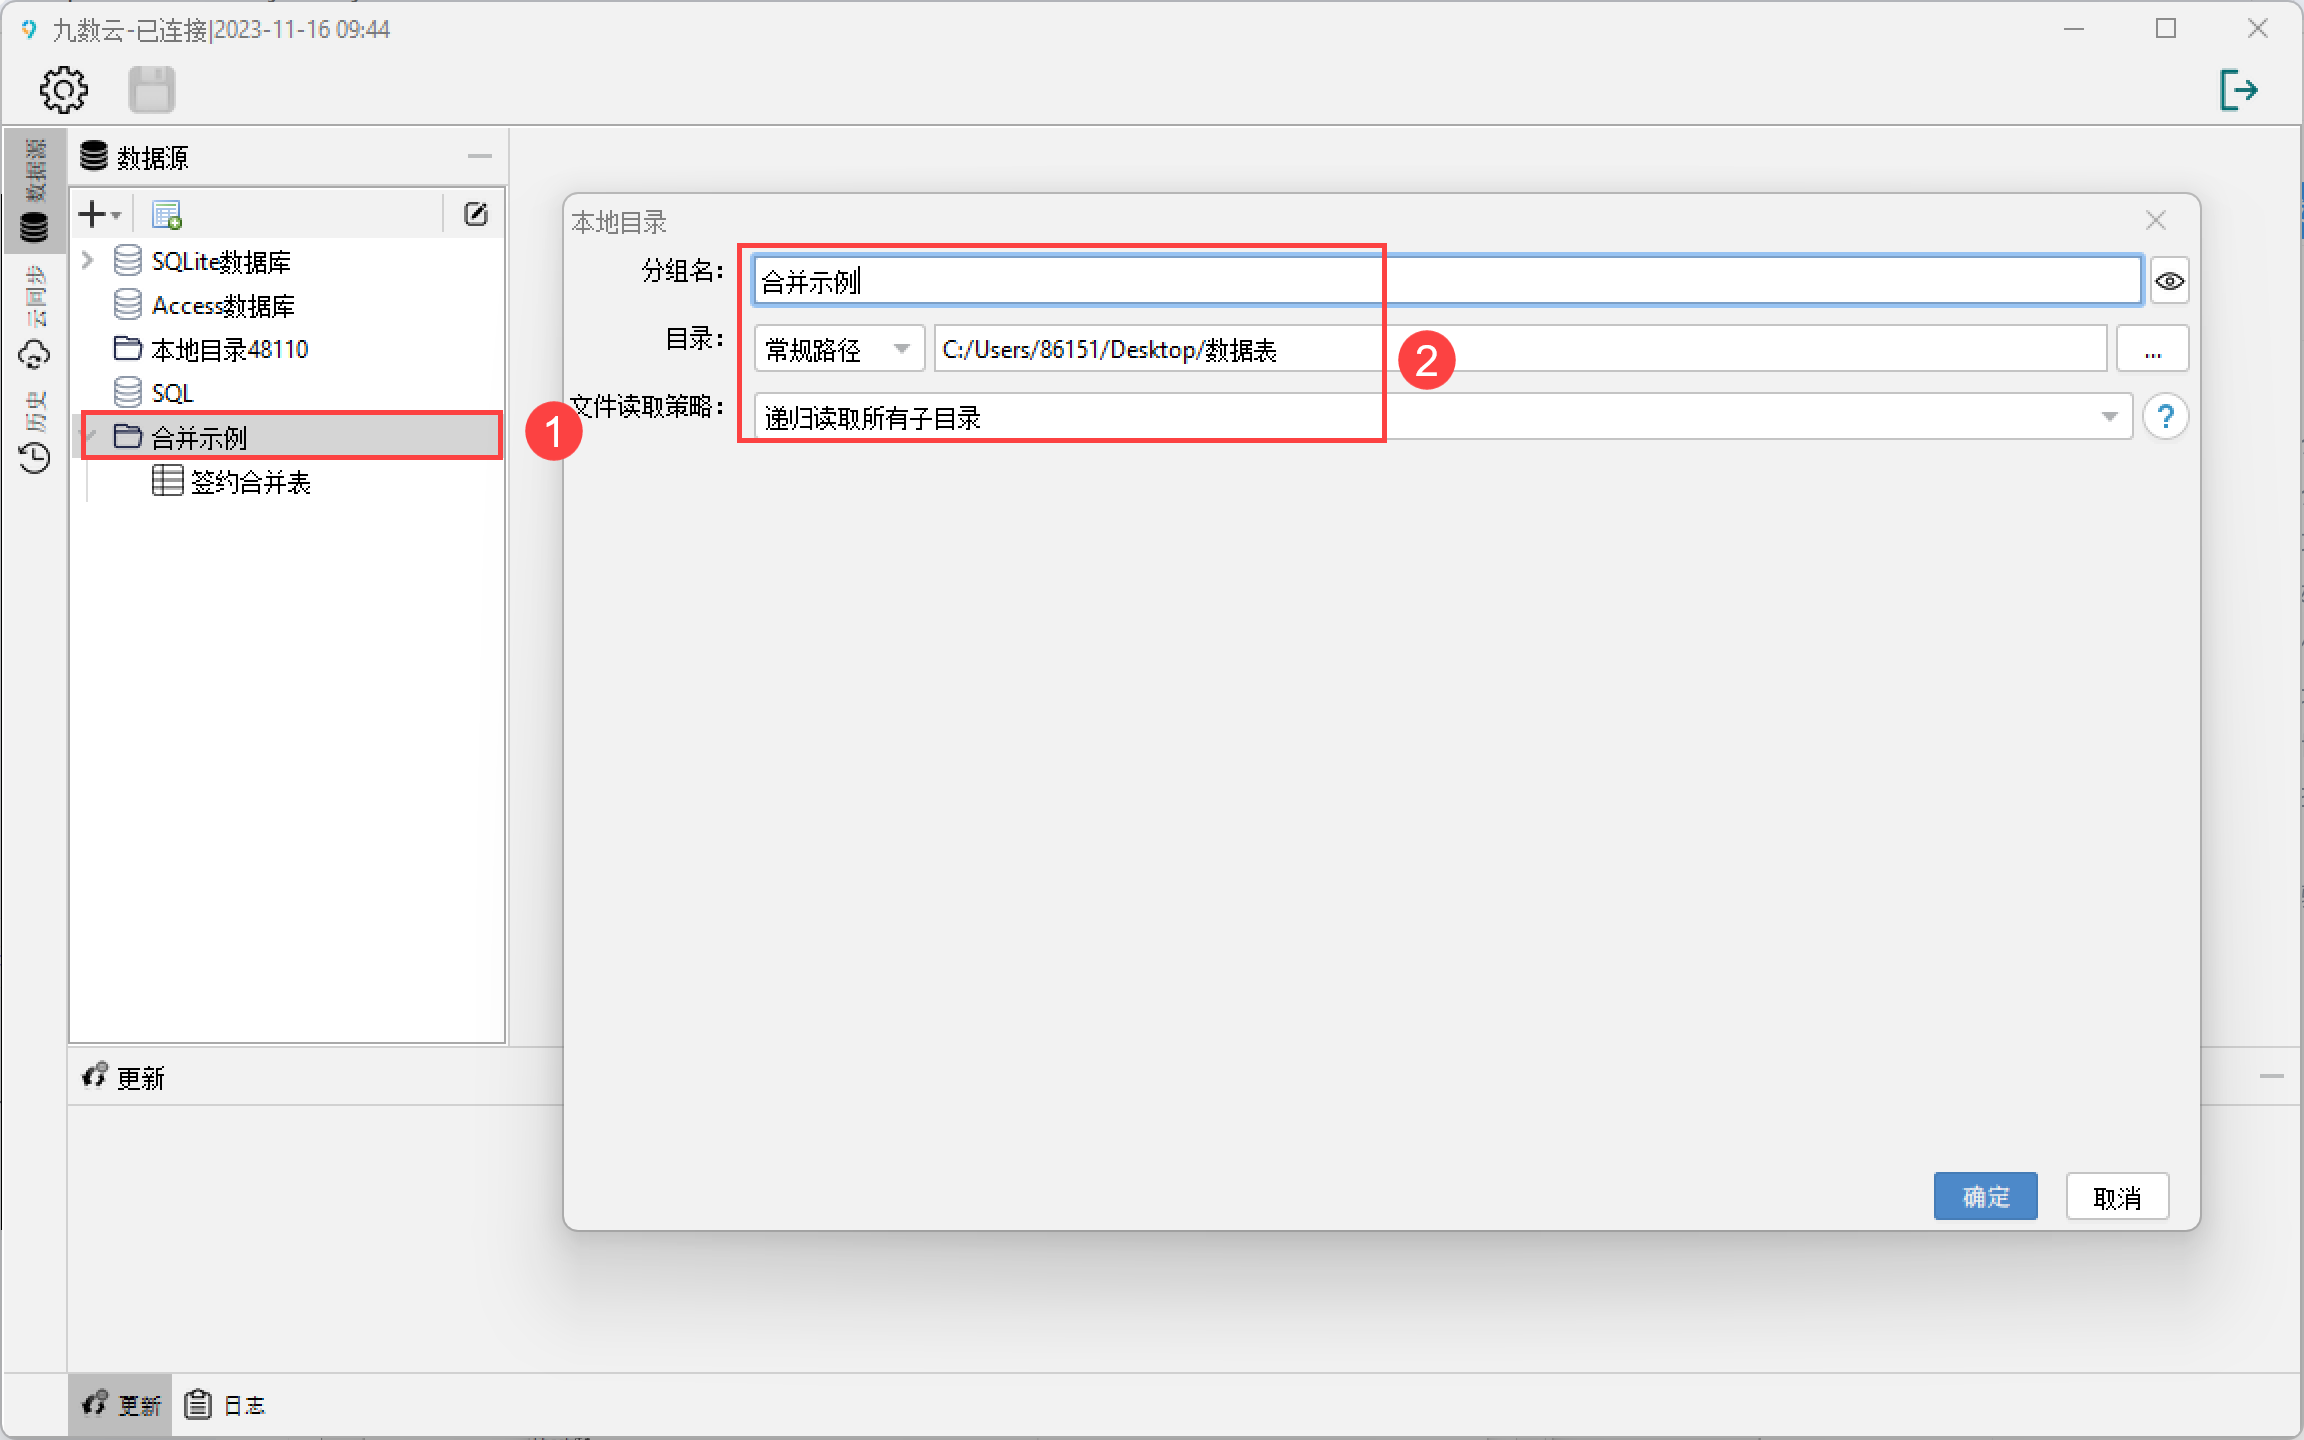Image resolution: width=2304 pixels, height=1440 pixels.
Task: Click the edit pencil icon
Action: (476, 214)
